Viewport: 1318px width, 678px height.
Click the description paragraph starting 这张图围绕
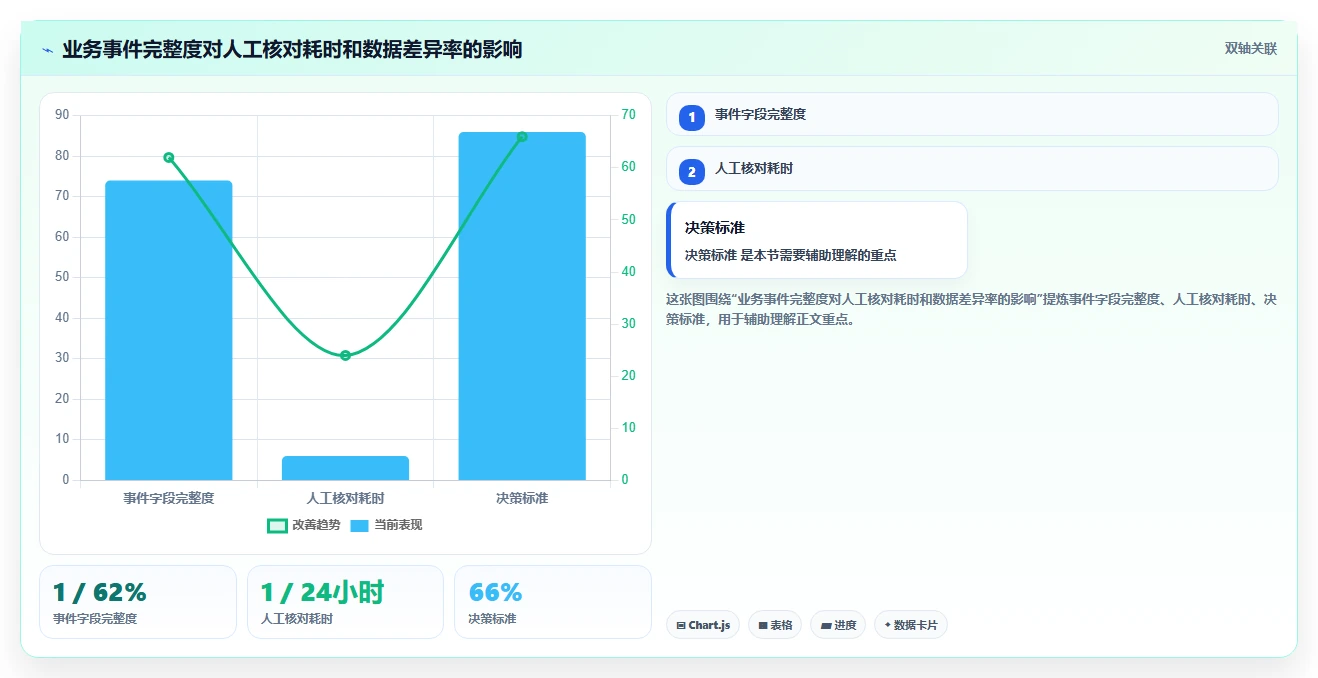(x=971, y=310)
